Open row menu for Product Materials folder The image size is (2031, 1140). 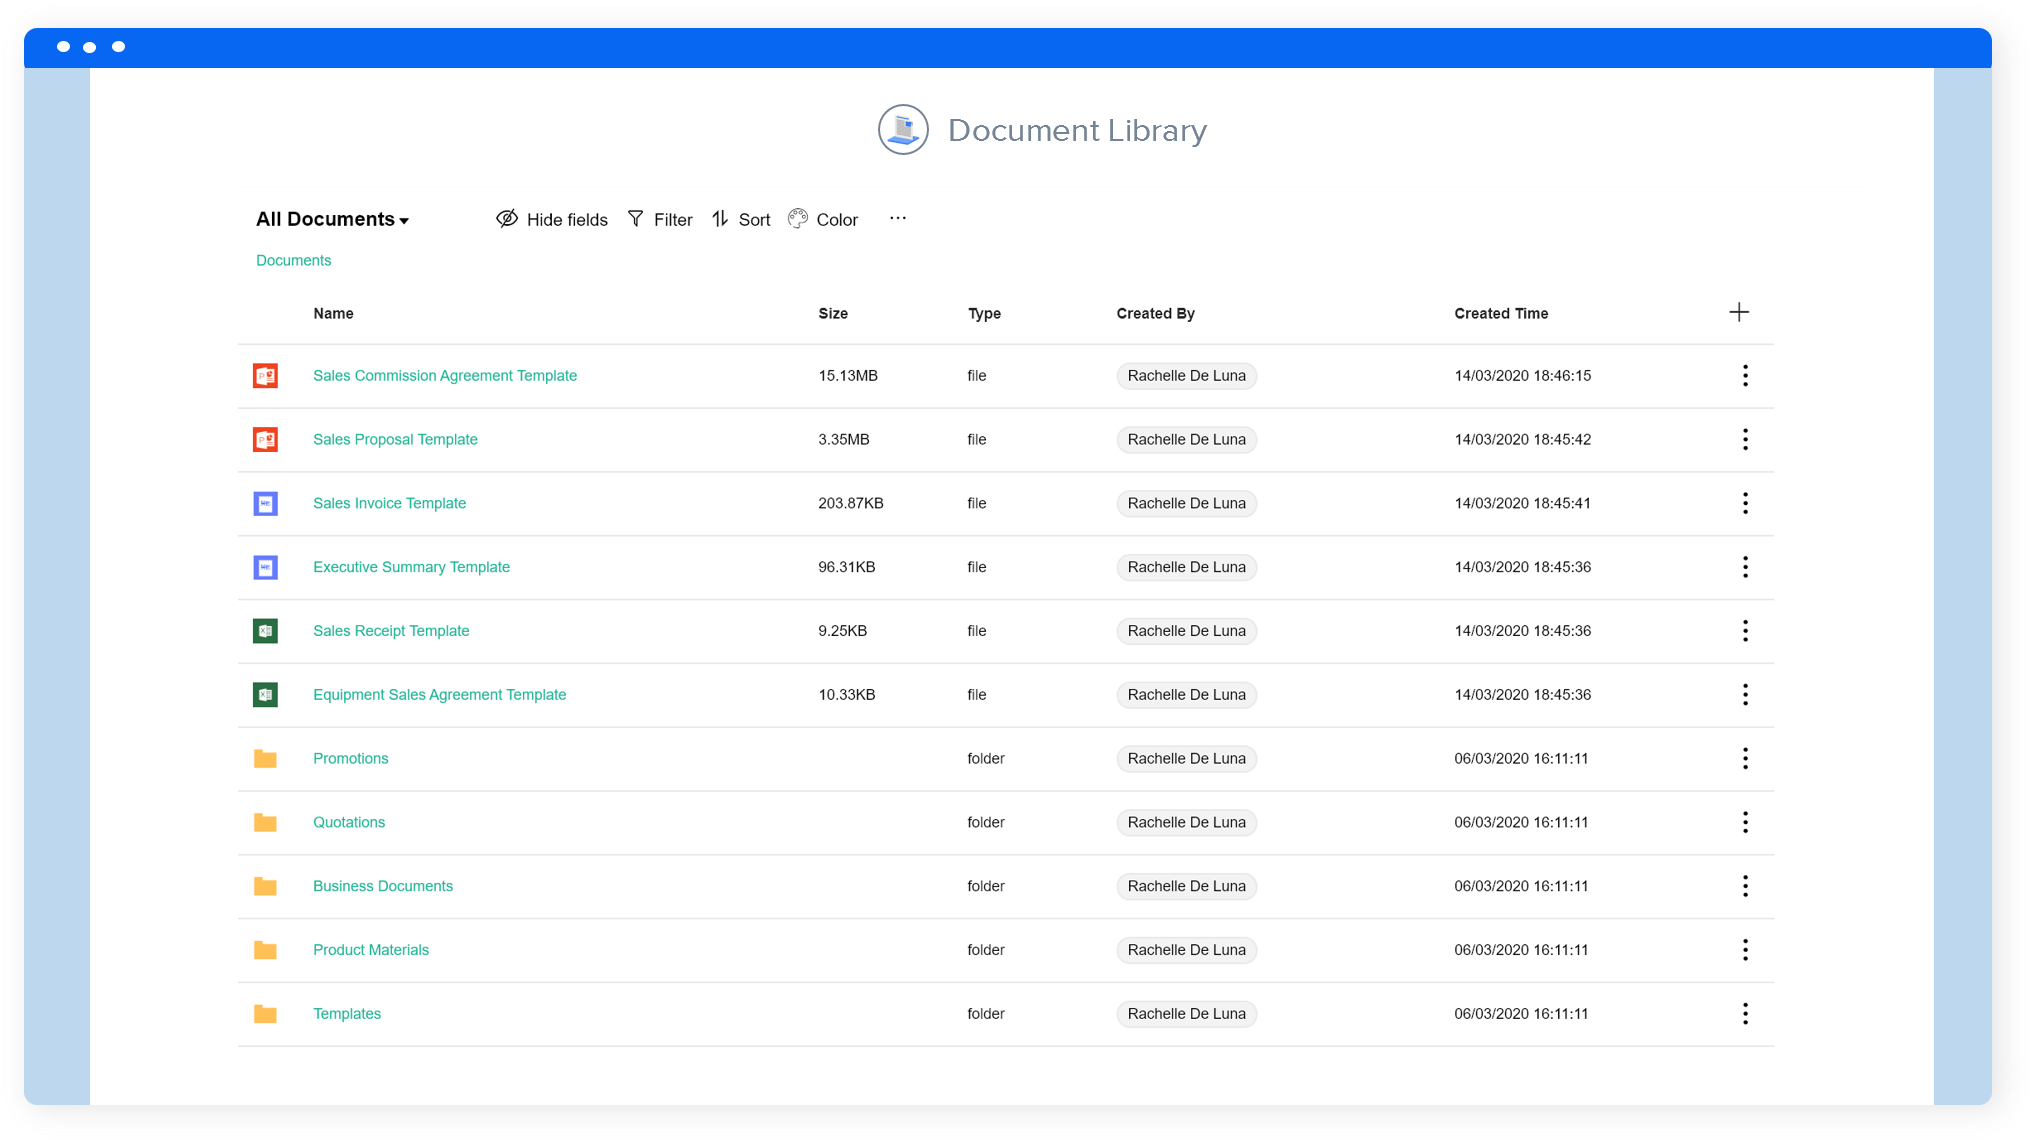(x=1745, y=950)
